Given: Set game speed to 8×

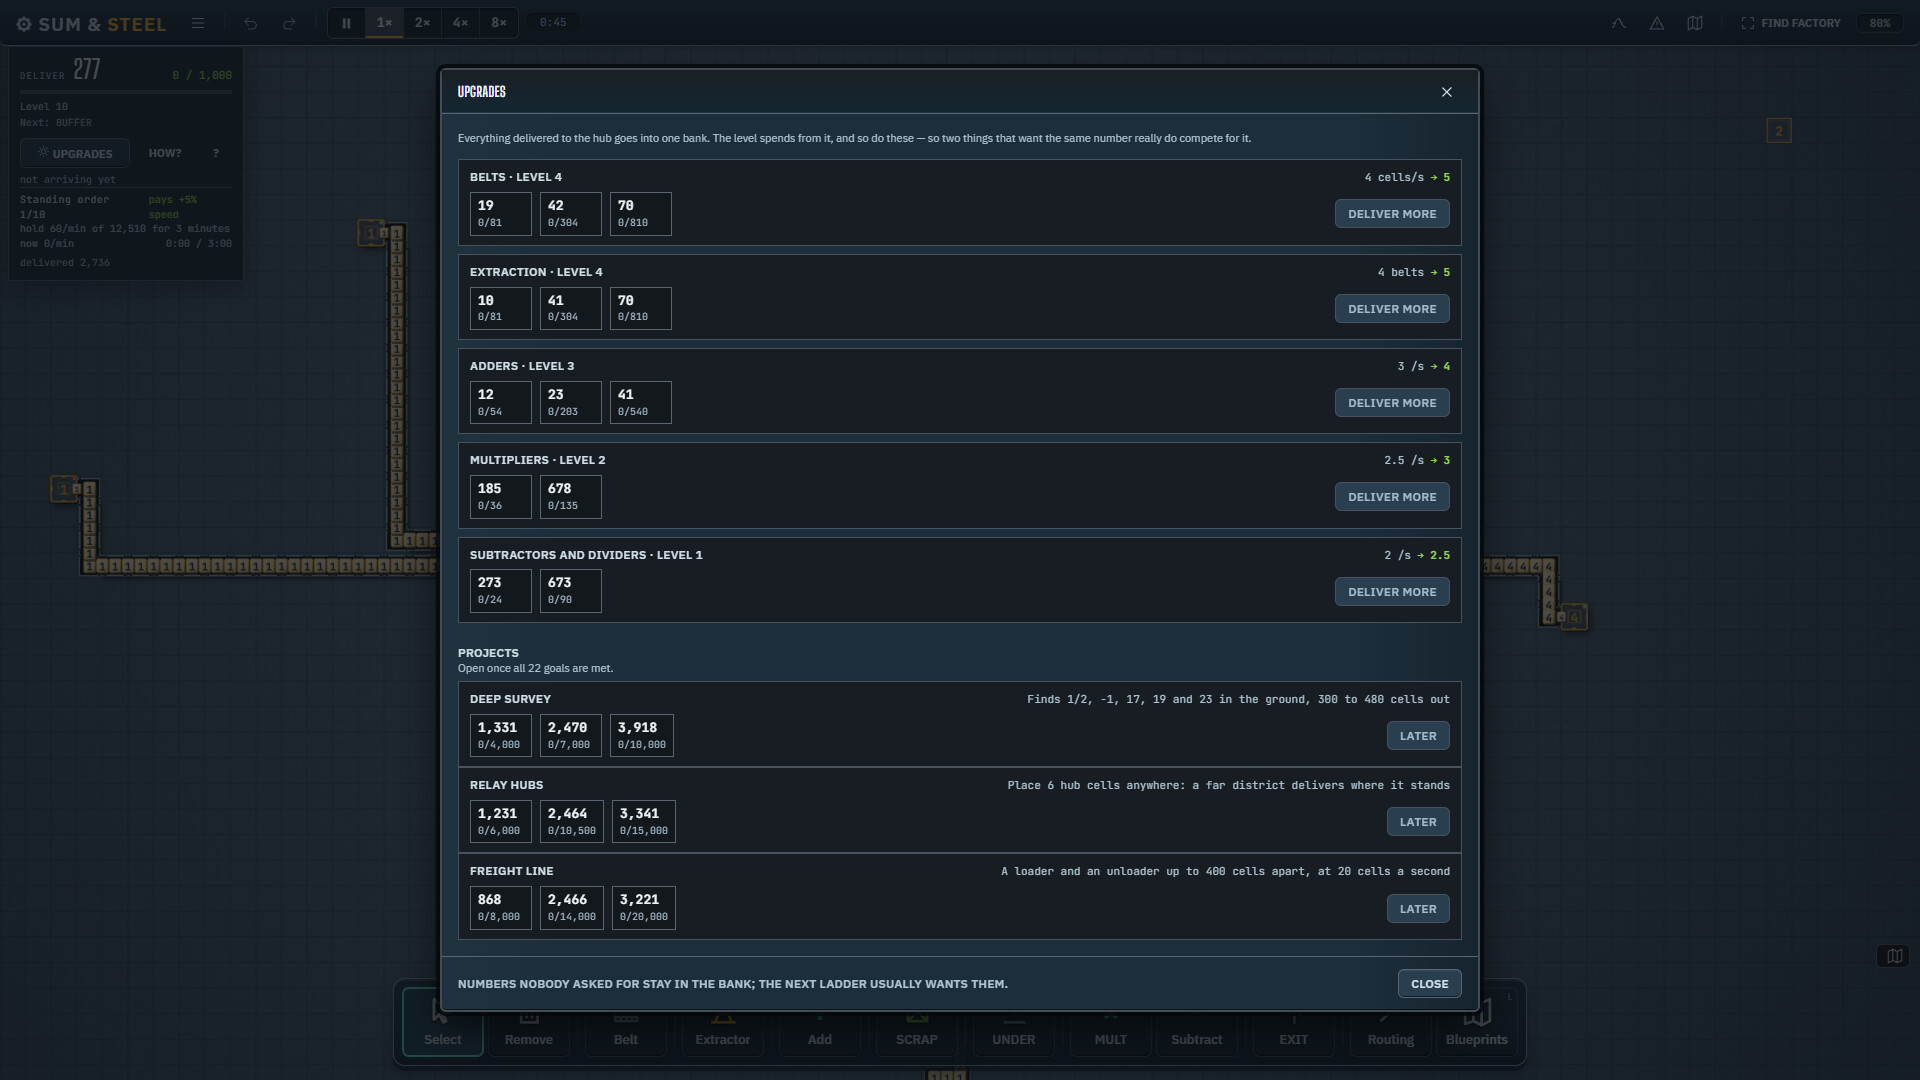Looking at the screenshot, I should pos(498,23).
